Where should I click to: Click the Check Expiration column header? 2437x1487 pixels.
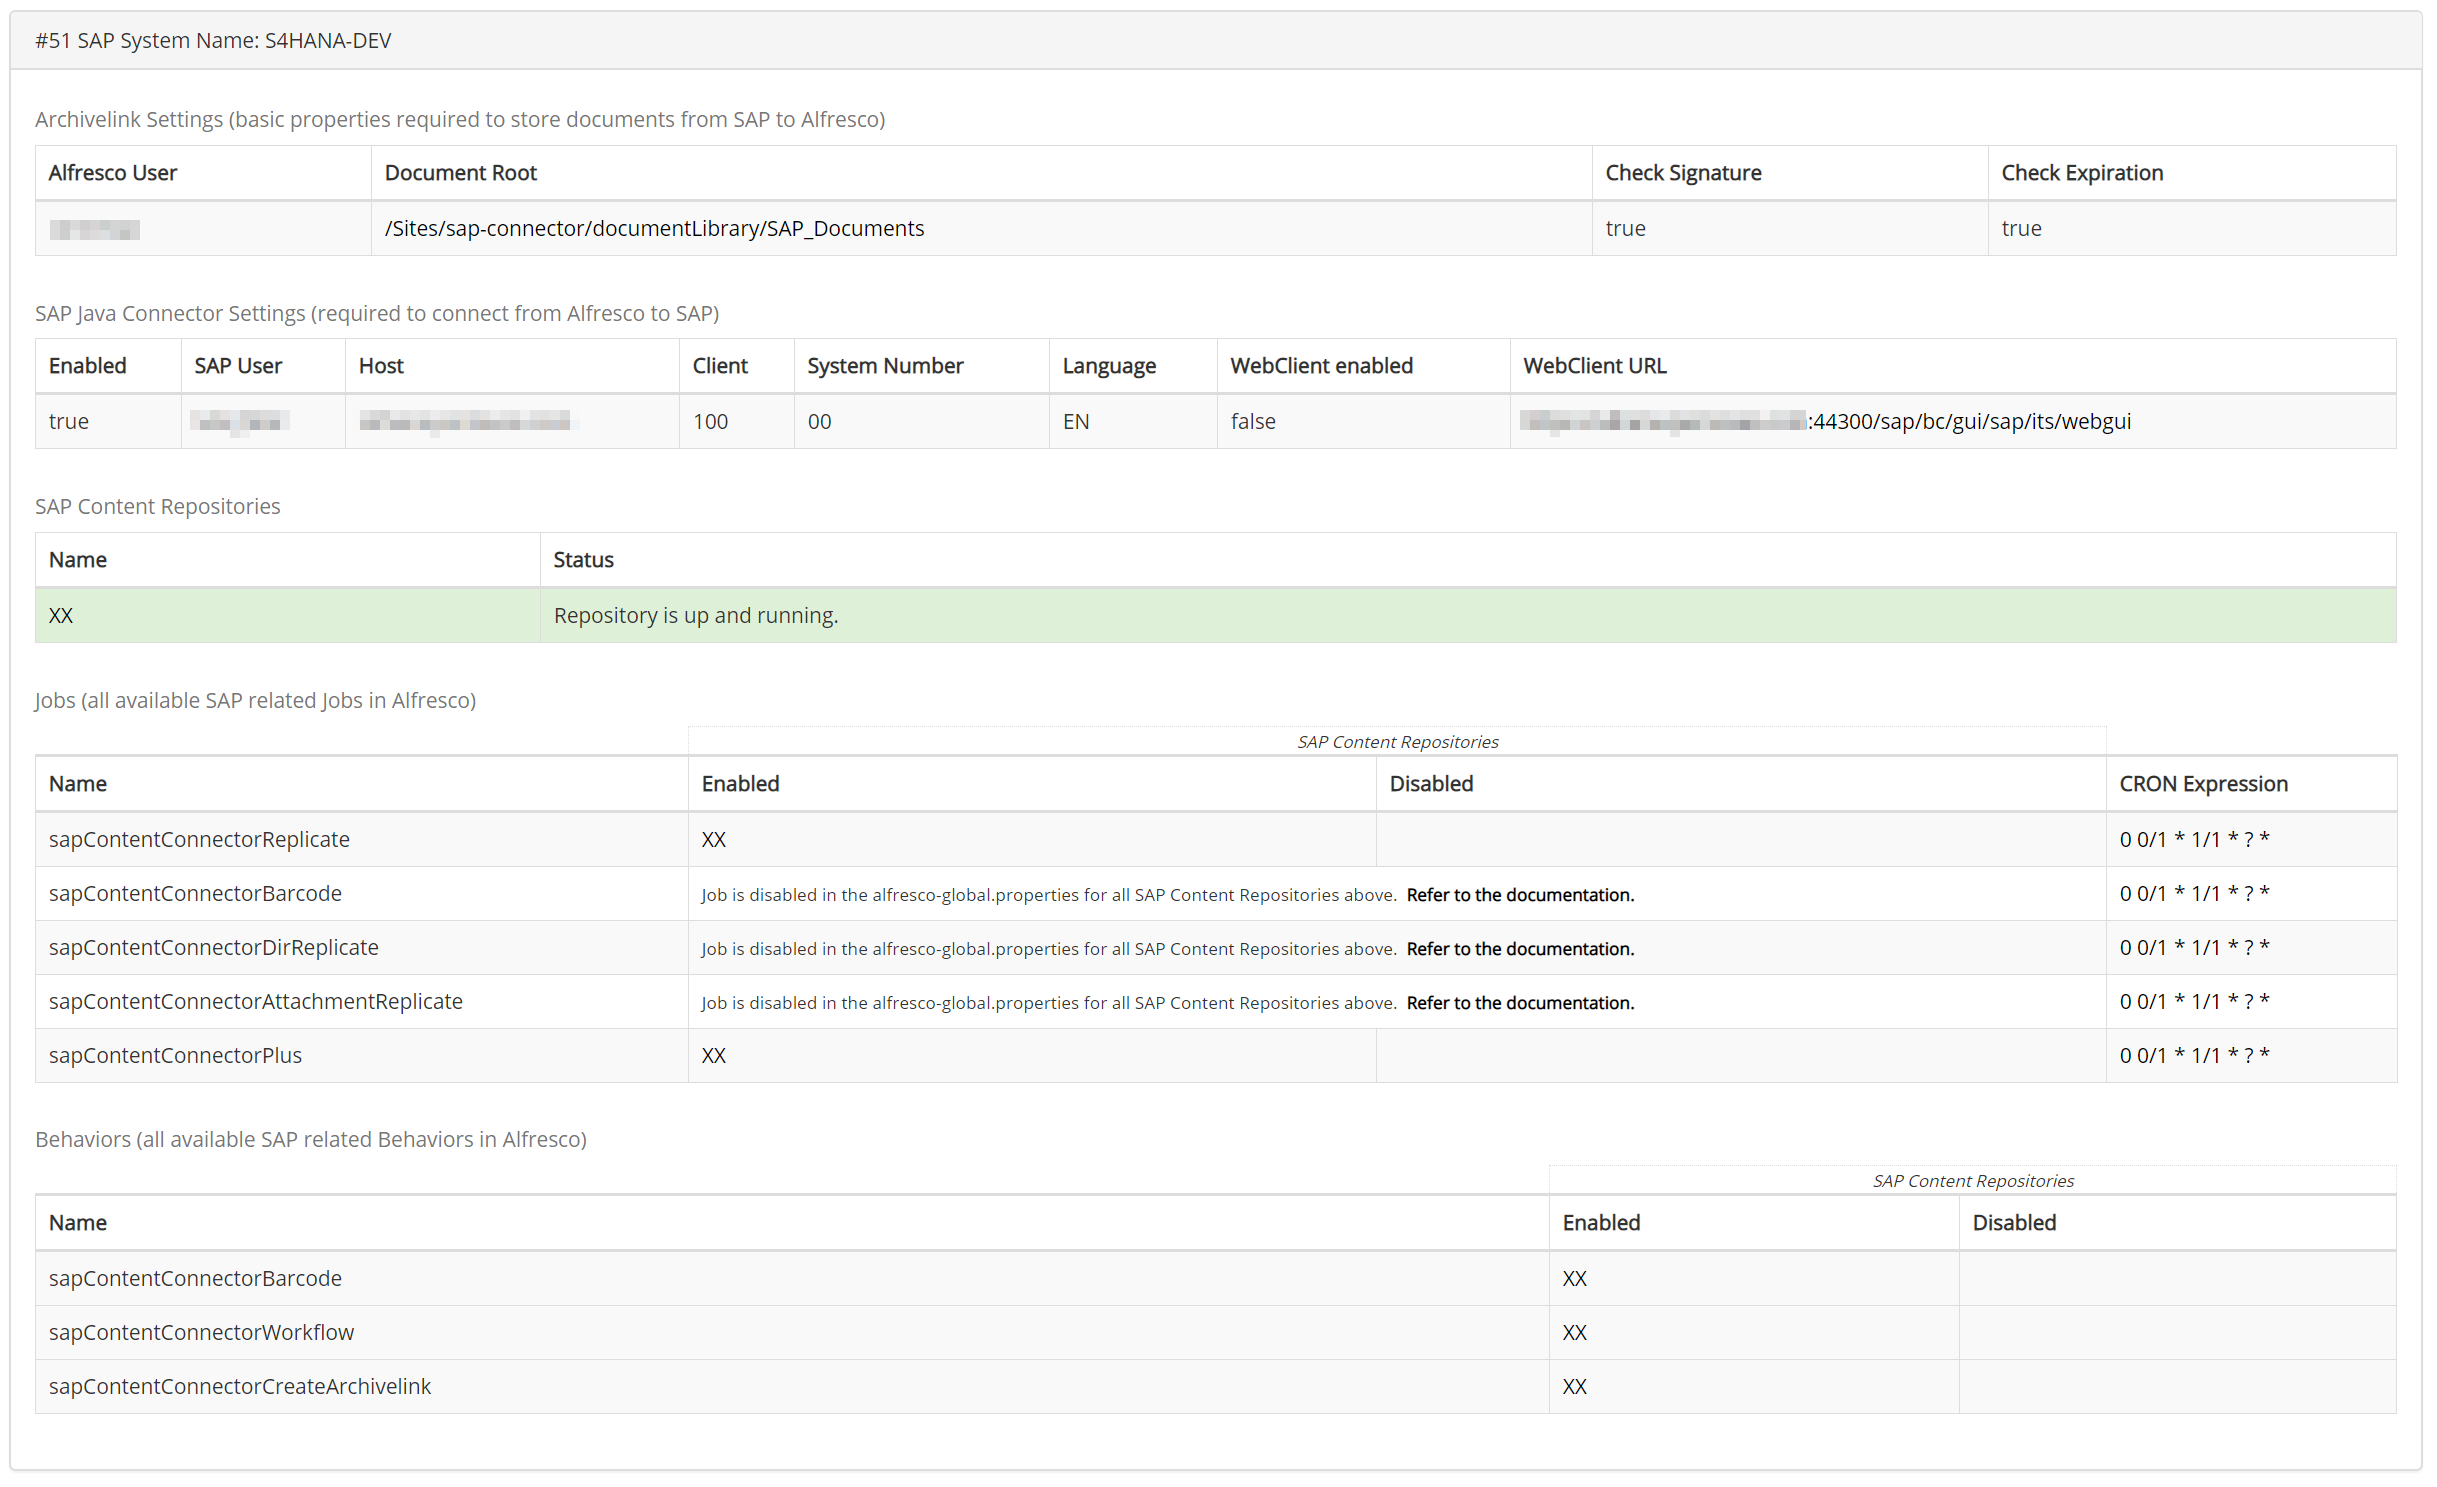(2081, 172)
